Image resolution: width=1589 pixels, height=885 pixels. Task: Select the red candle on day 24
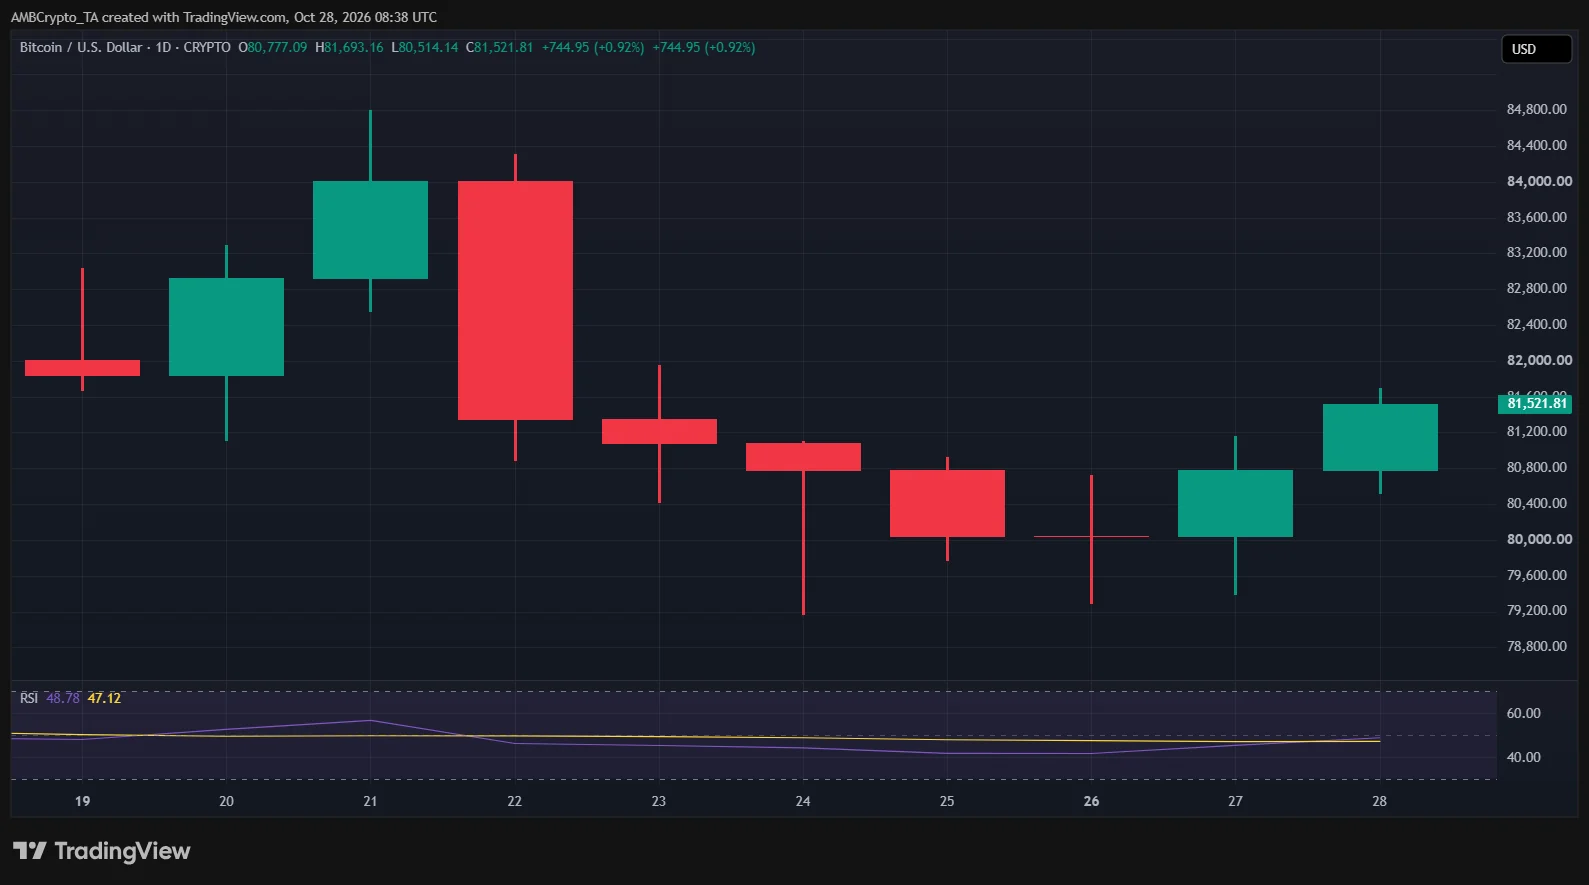click(x=803, y=457)
